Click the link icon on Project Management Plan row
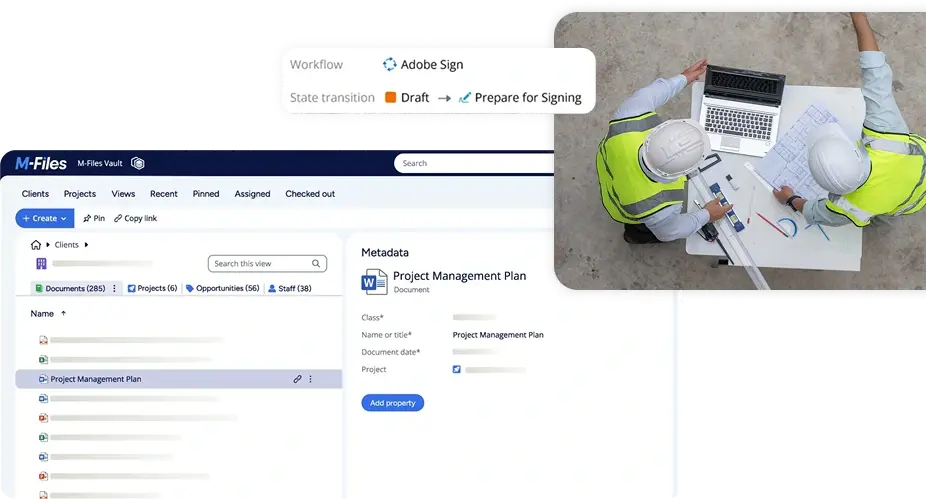This screenshot has width=926, height=499. pos(298,379)
